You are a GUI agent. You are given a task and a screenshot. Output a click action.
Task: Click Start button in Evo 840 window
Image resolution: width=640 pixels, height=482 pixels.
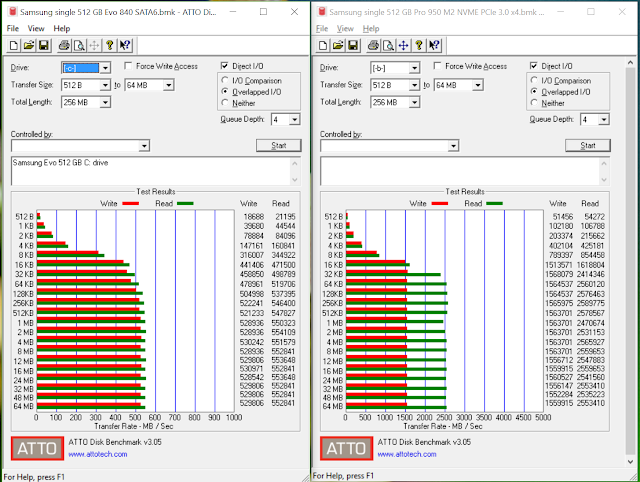coord(279,145)
